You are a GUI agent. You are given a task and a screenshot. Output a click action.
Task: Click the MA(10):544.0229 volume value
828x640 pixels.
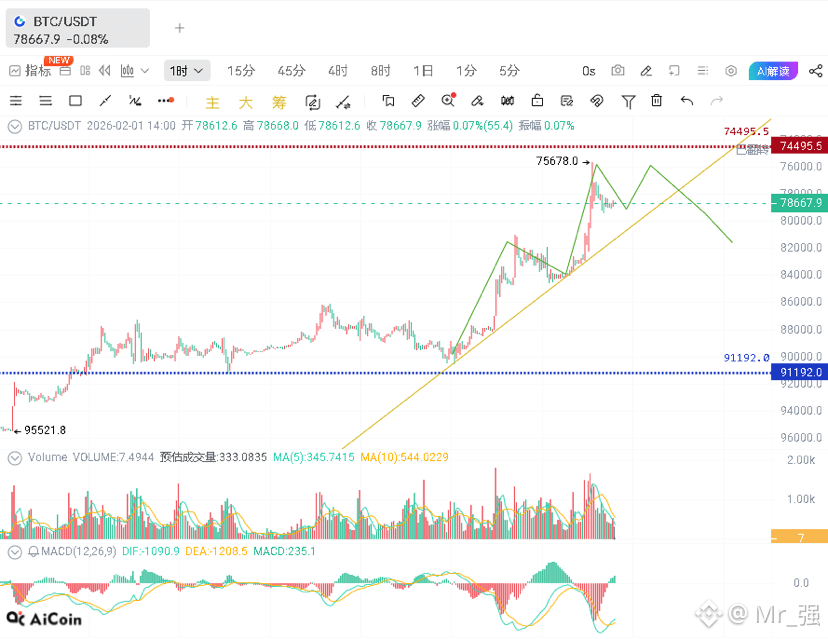pos(404,457)
